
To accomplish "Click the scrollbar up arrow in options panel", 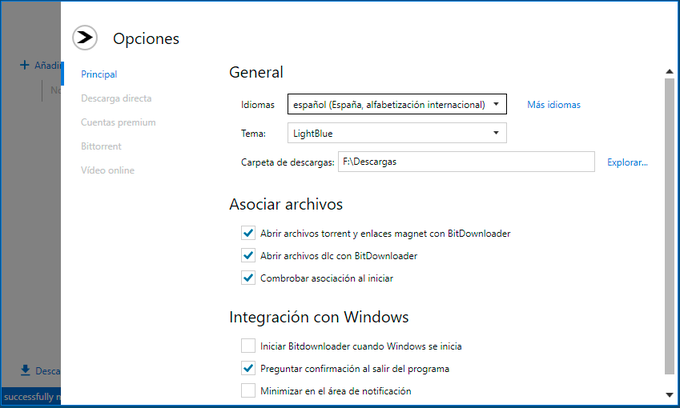I will pyautogui.click(x=670, y=71).
